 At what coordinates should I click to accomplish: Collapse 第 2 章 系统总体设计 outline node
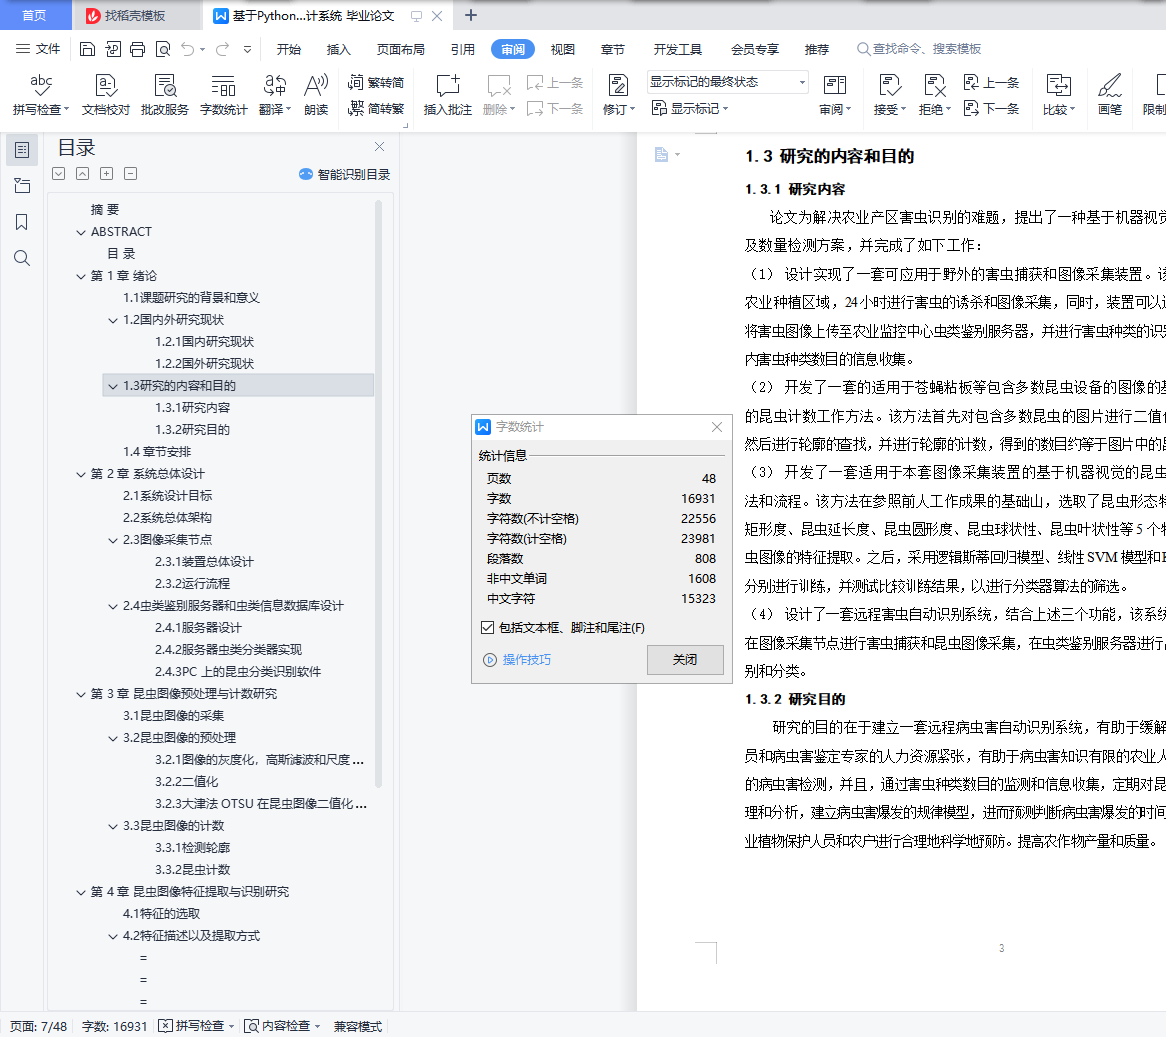point(81,474)
